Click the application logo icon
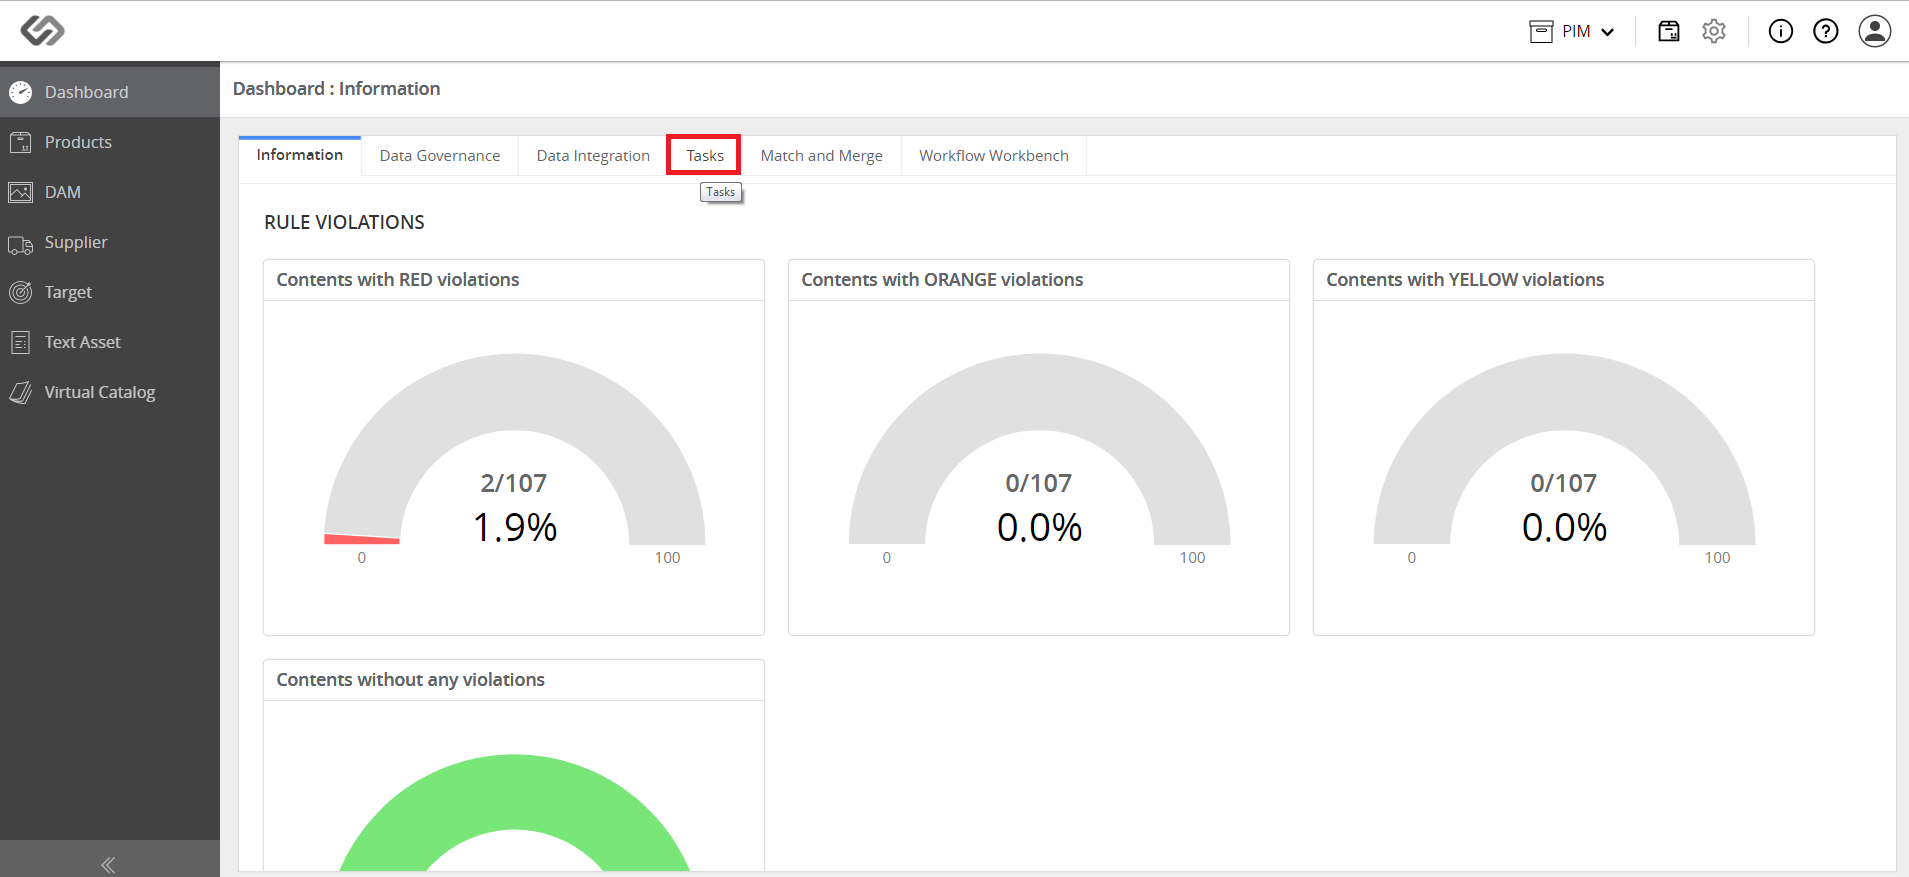Screen dimensions: 1909x877 tap(43, 31)
